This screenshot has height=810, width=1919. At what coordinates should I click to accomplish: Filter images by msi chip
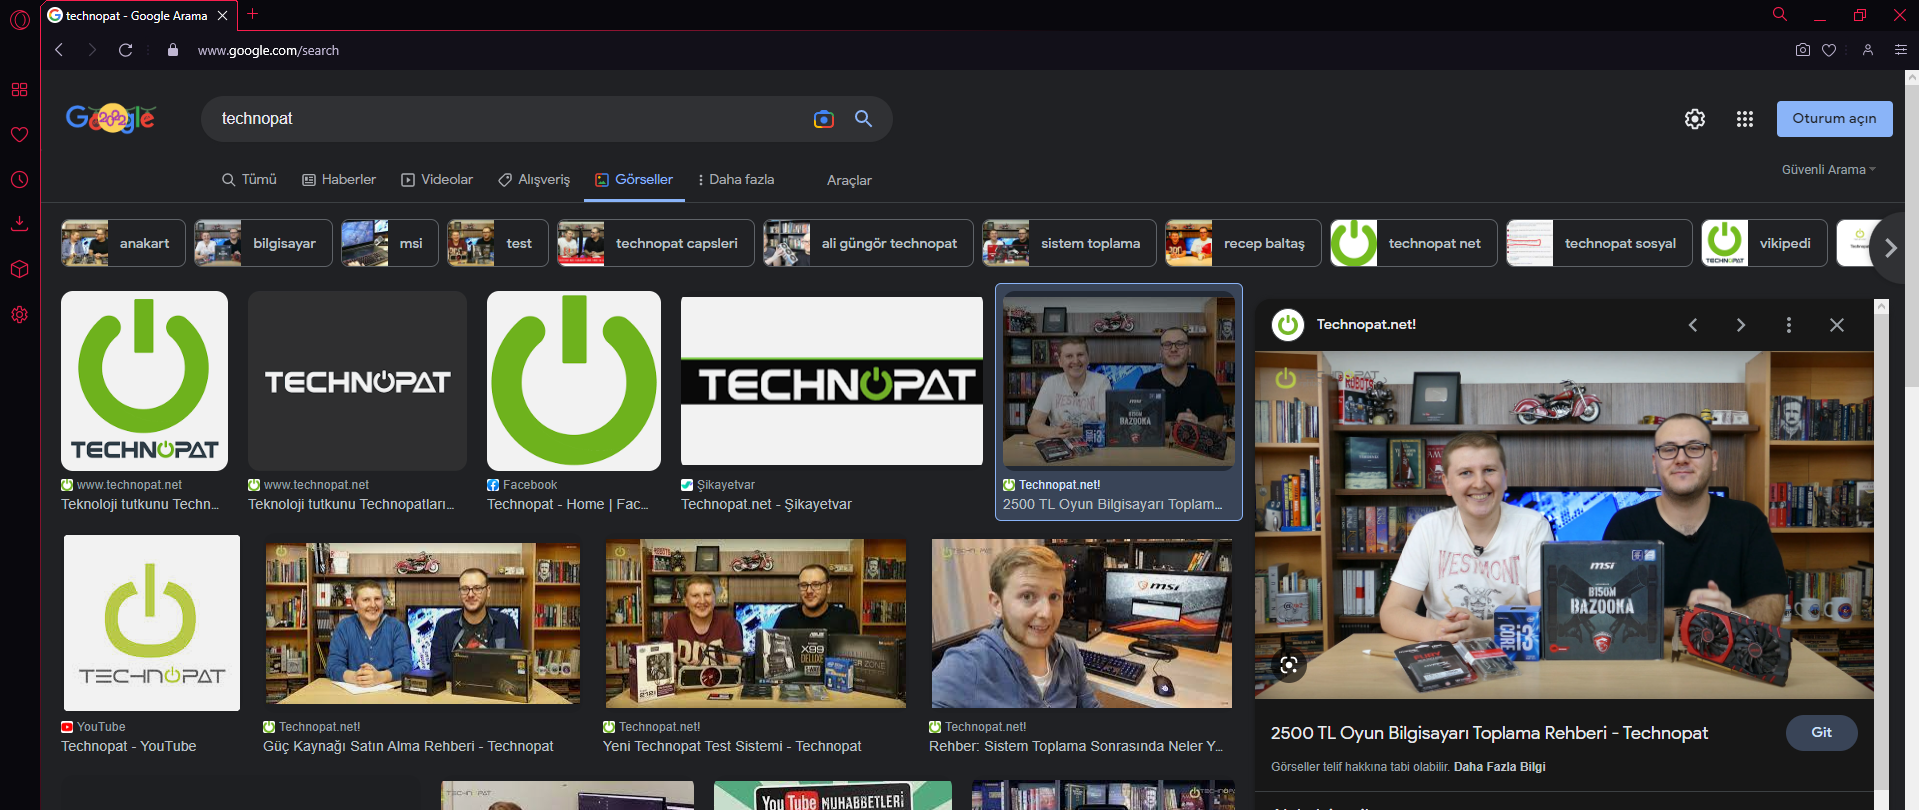coord(390,243)
